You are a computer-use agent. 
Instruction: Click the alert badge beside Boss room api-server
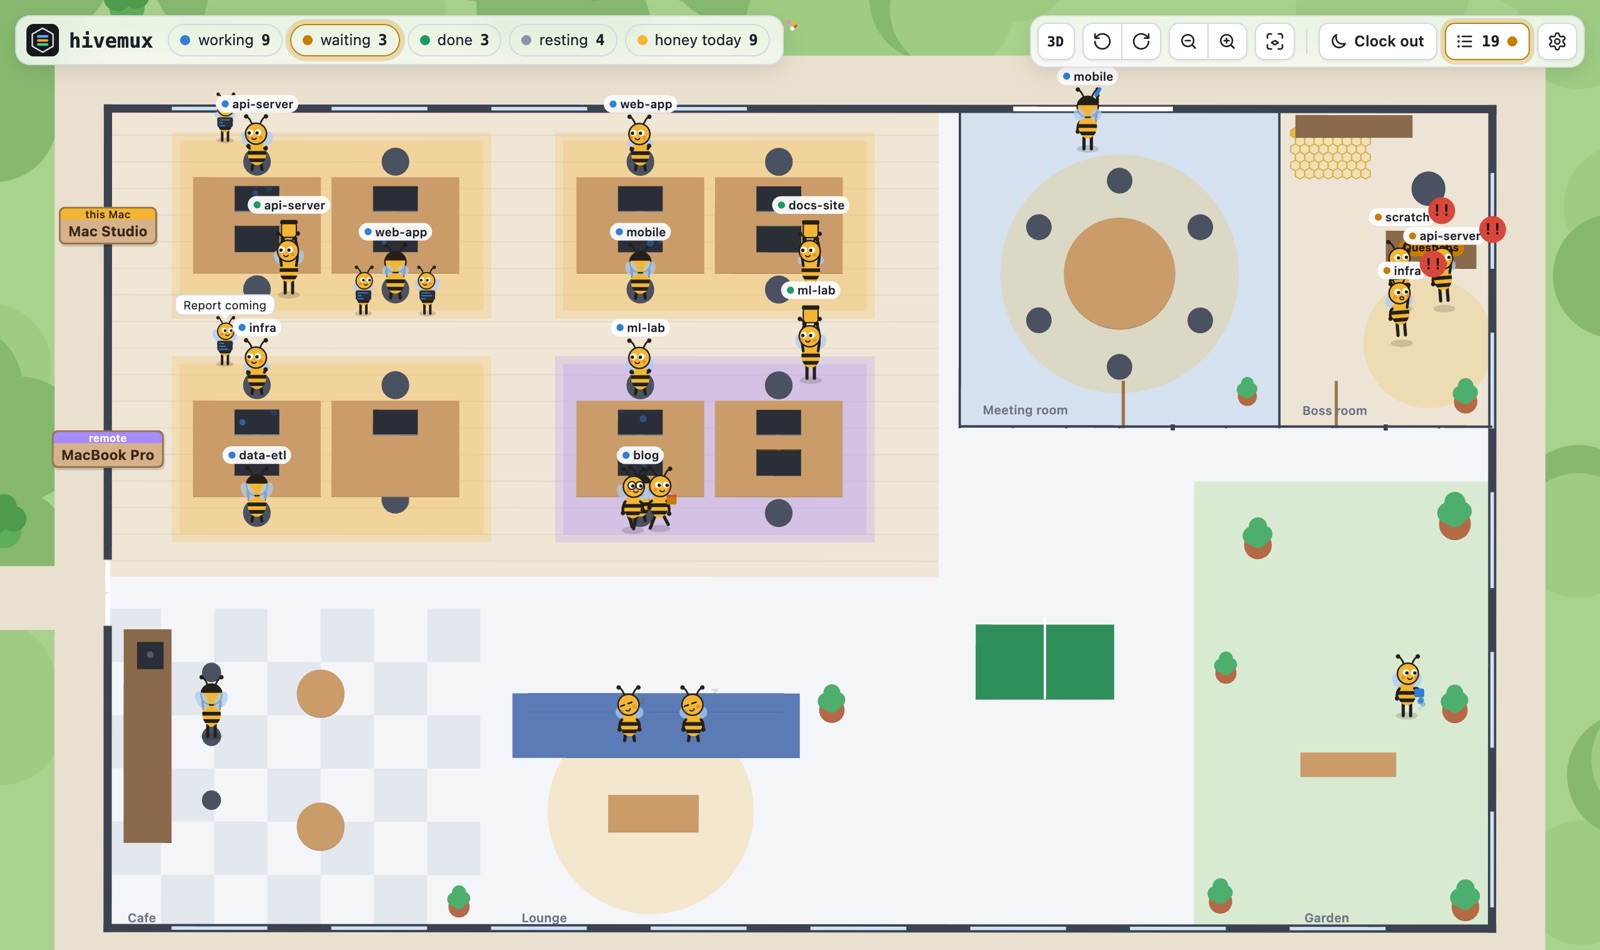[1492, 230]
